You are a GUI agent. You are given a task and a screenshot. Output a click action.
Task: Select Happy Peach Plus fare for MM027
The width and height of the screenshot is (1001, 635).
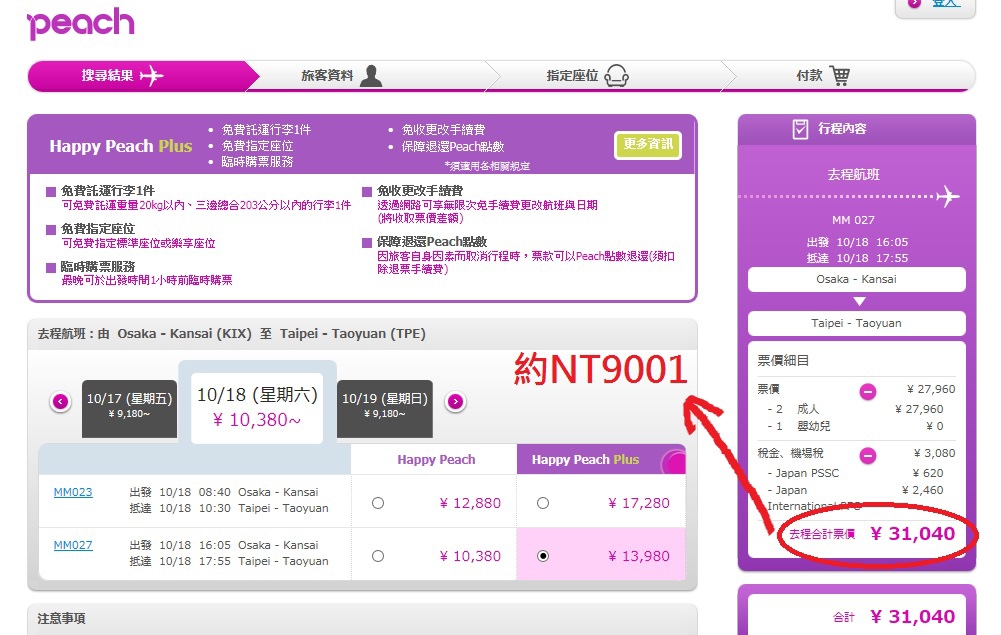click(x=543, y=556)
